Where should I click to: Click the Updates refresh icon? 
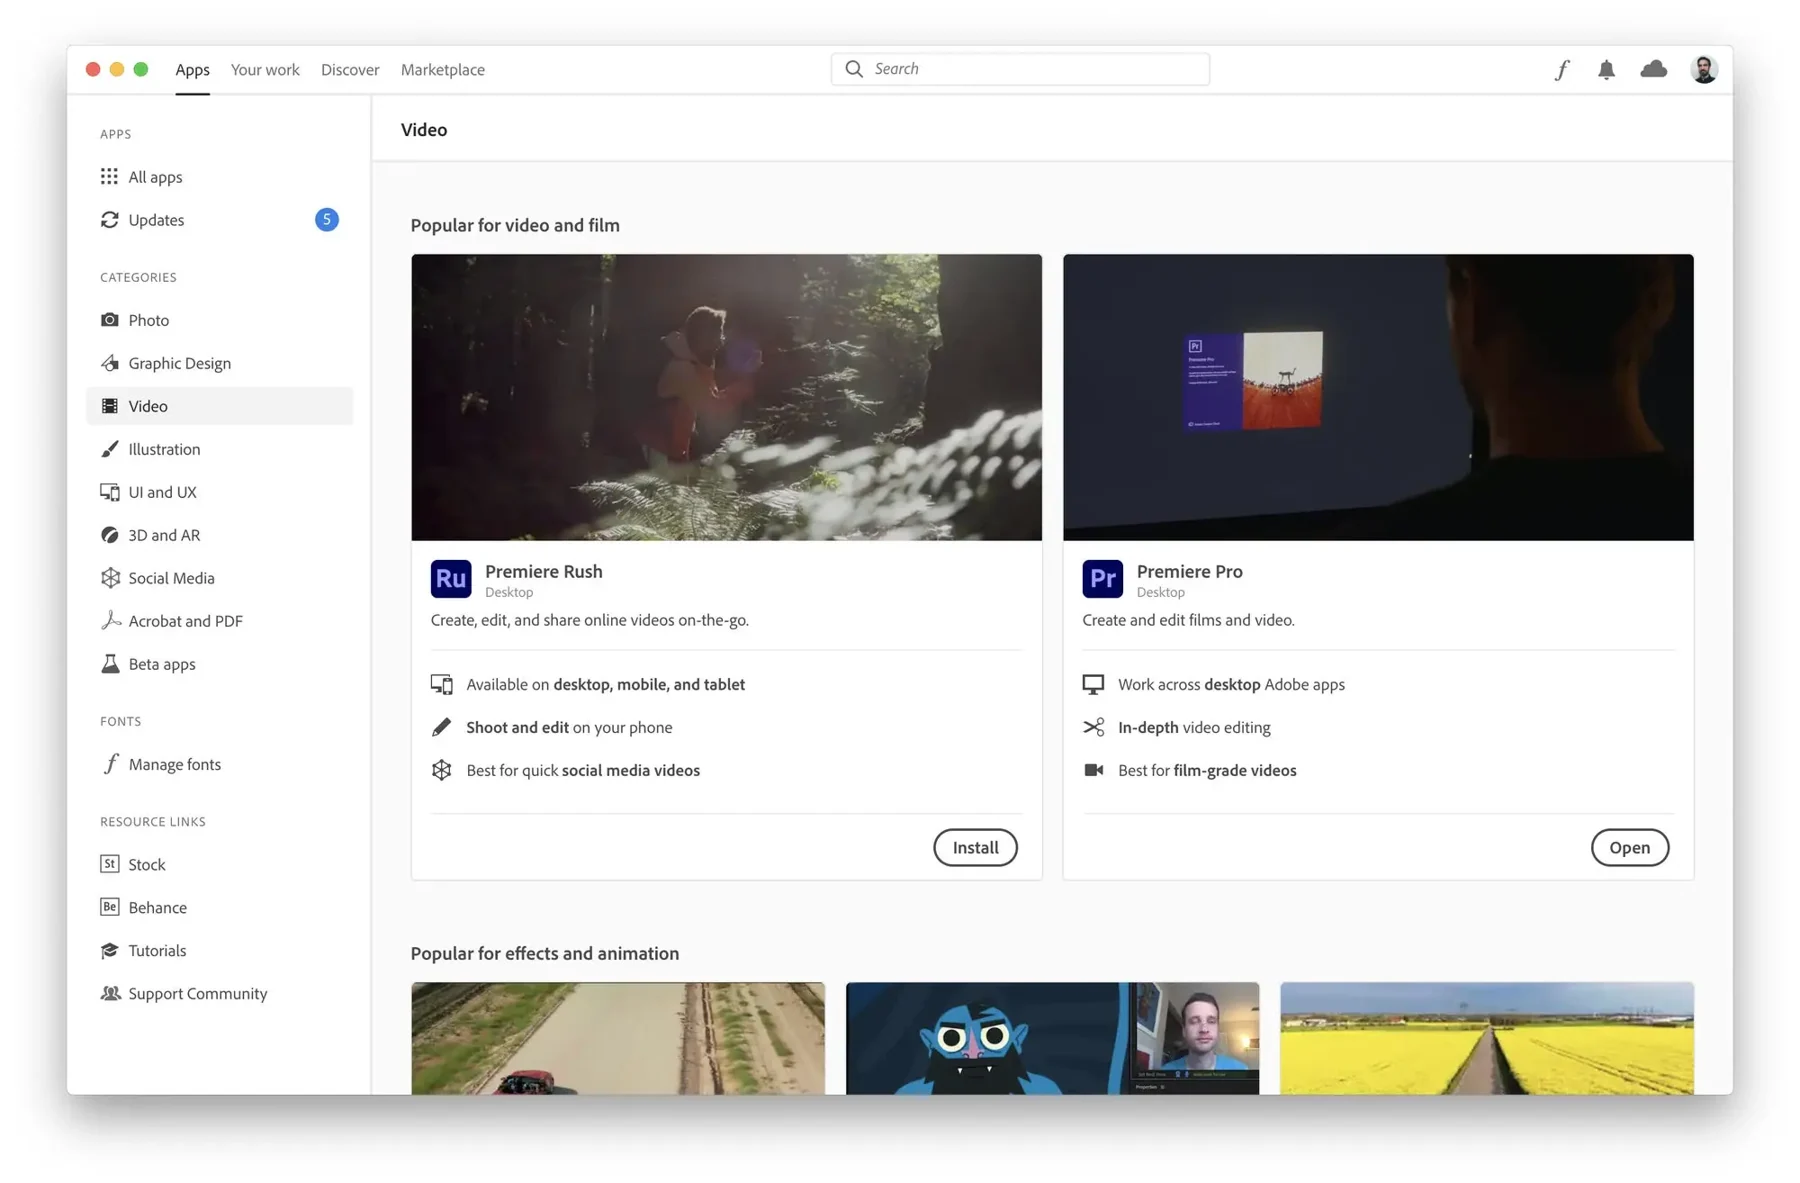click(109, 220)
